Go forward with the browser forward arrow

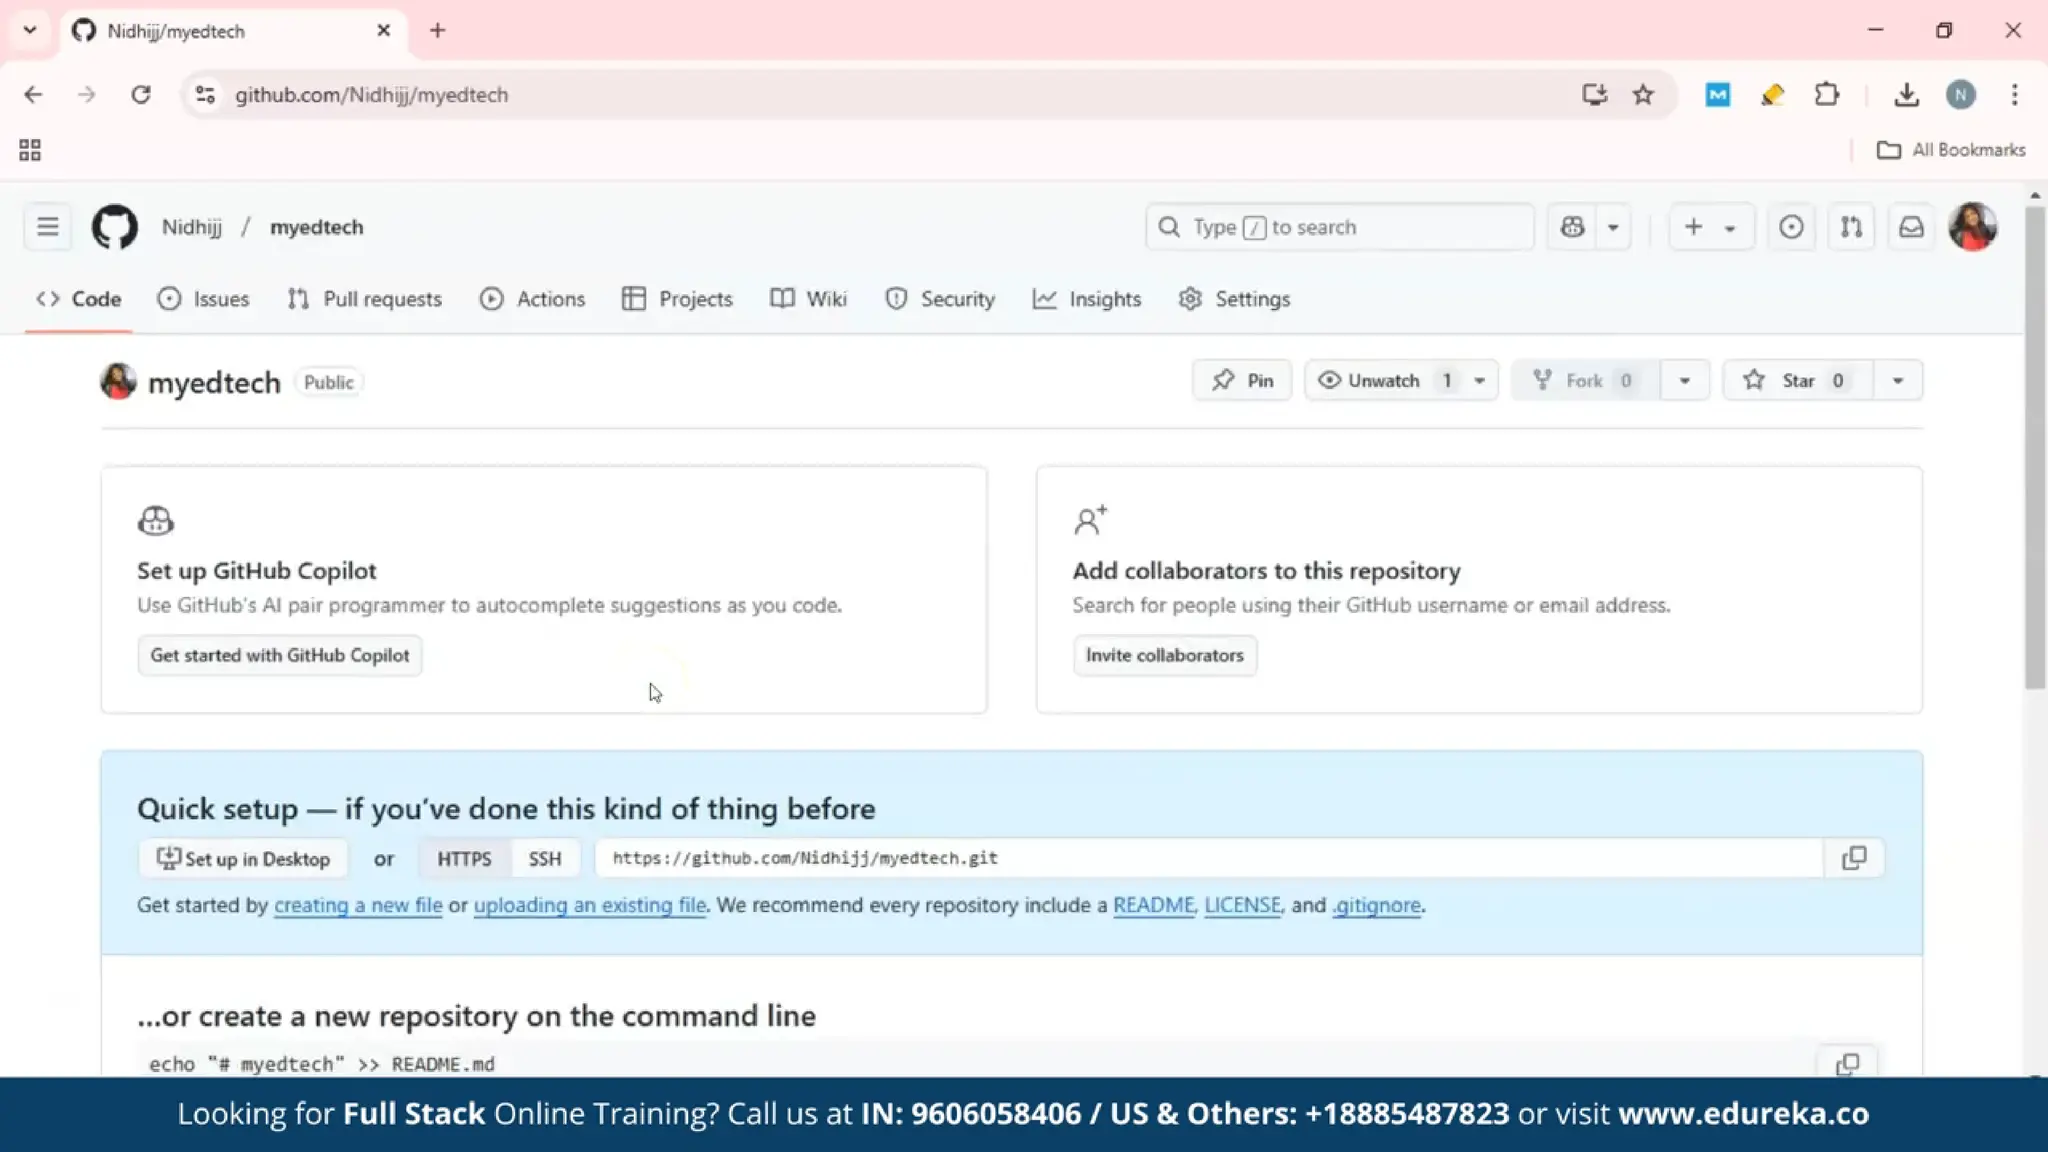(87, 95)
